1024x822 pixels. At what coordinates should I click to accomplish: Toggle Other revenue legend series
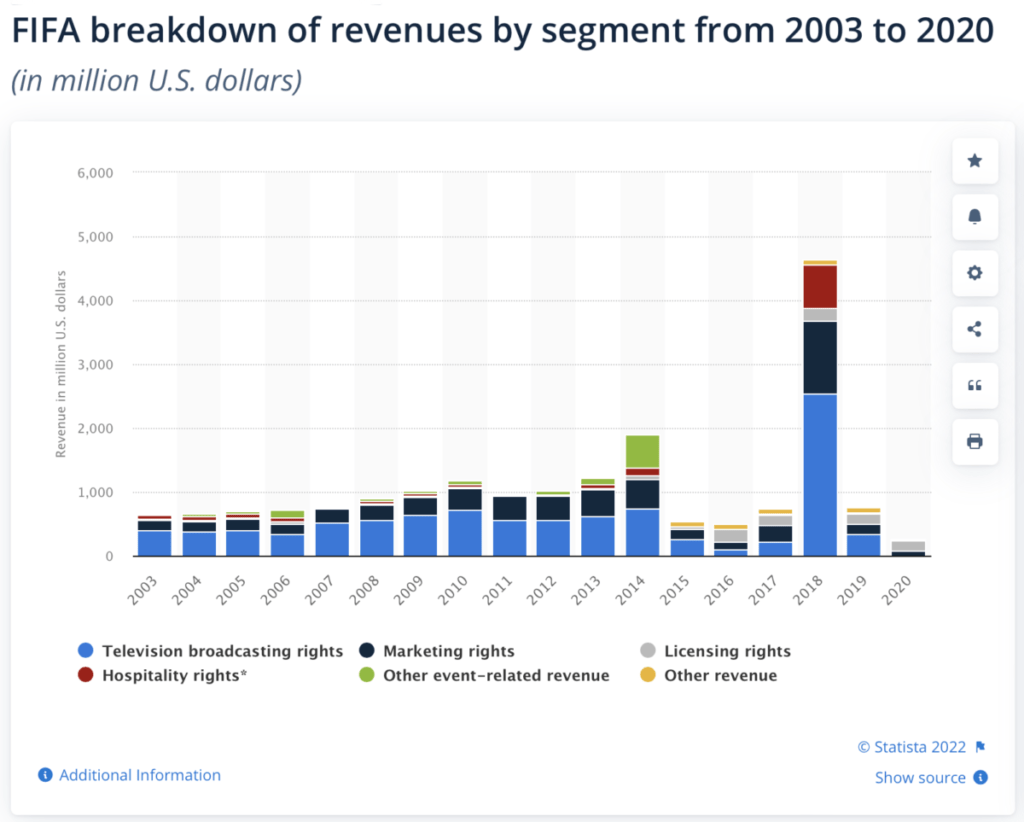click(709, 675)
